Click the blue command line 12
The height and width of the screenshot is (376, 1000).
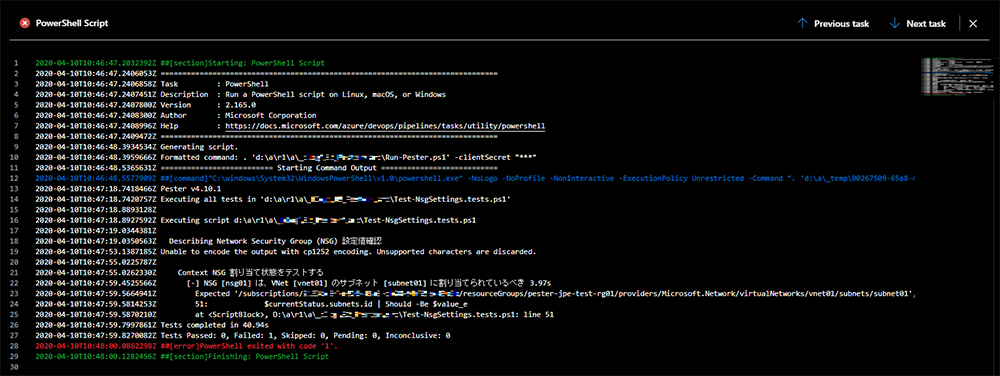pyautogui.click(x=475, y=178)
